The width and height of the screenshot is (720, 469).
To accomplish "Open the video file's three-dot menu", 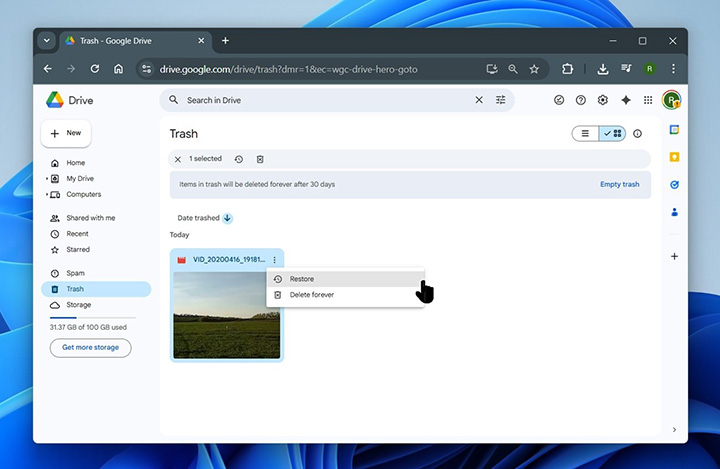I will [x=275, y=260].
